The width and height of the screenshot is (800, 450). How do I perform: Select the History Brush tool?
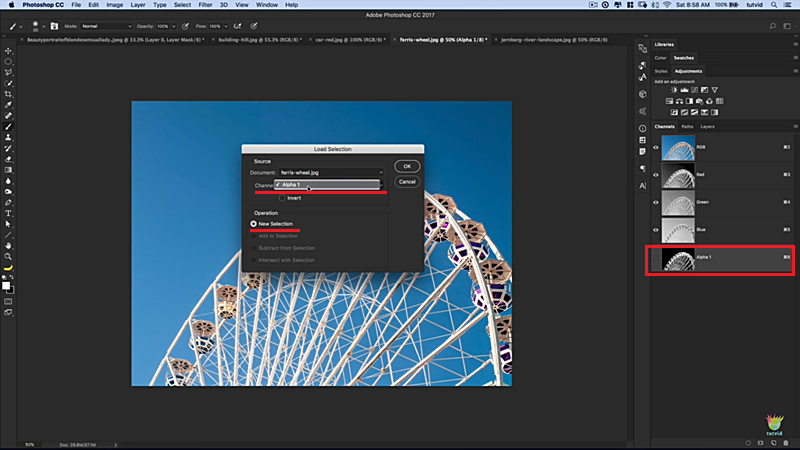tap(8, 148)
